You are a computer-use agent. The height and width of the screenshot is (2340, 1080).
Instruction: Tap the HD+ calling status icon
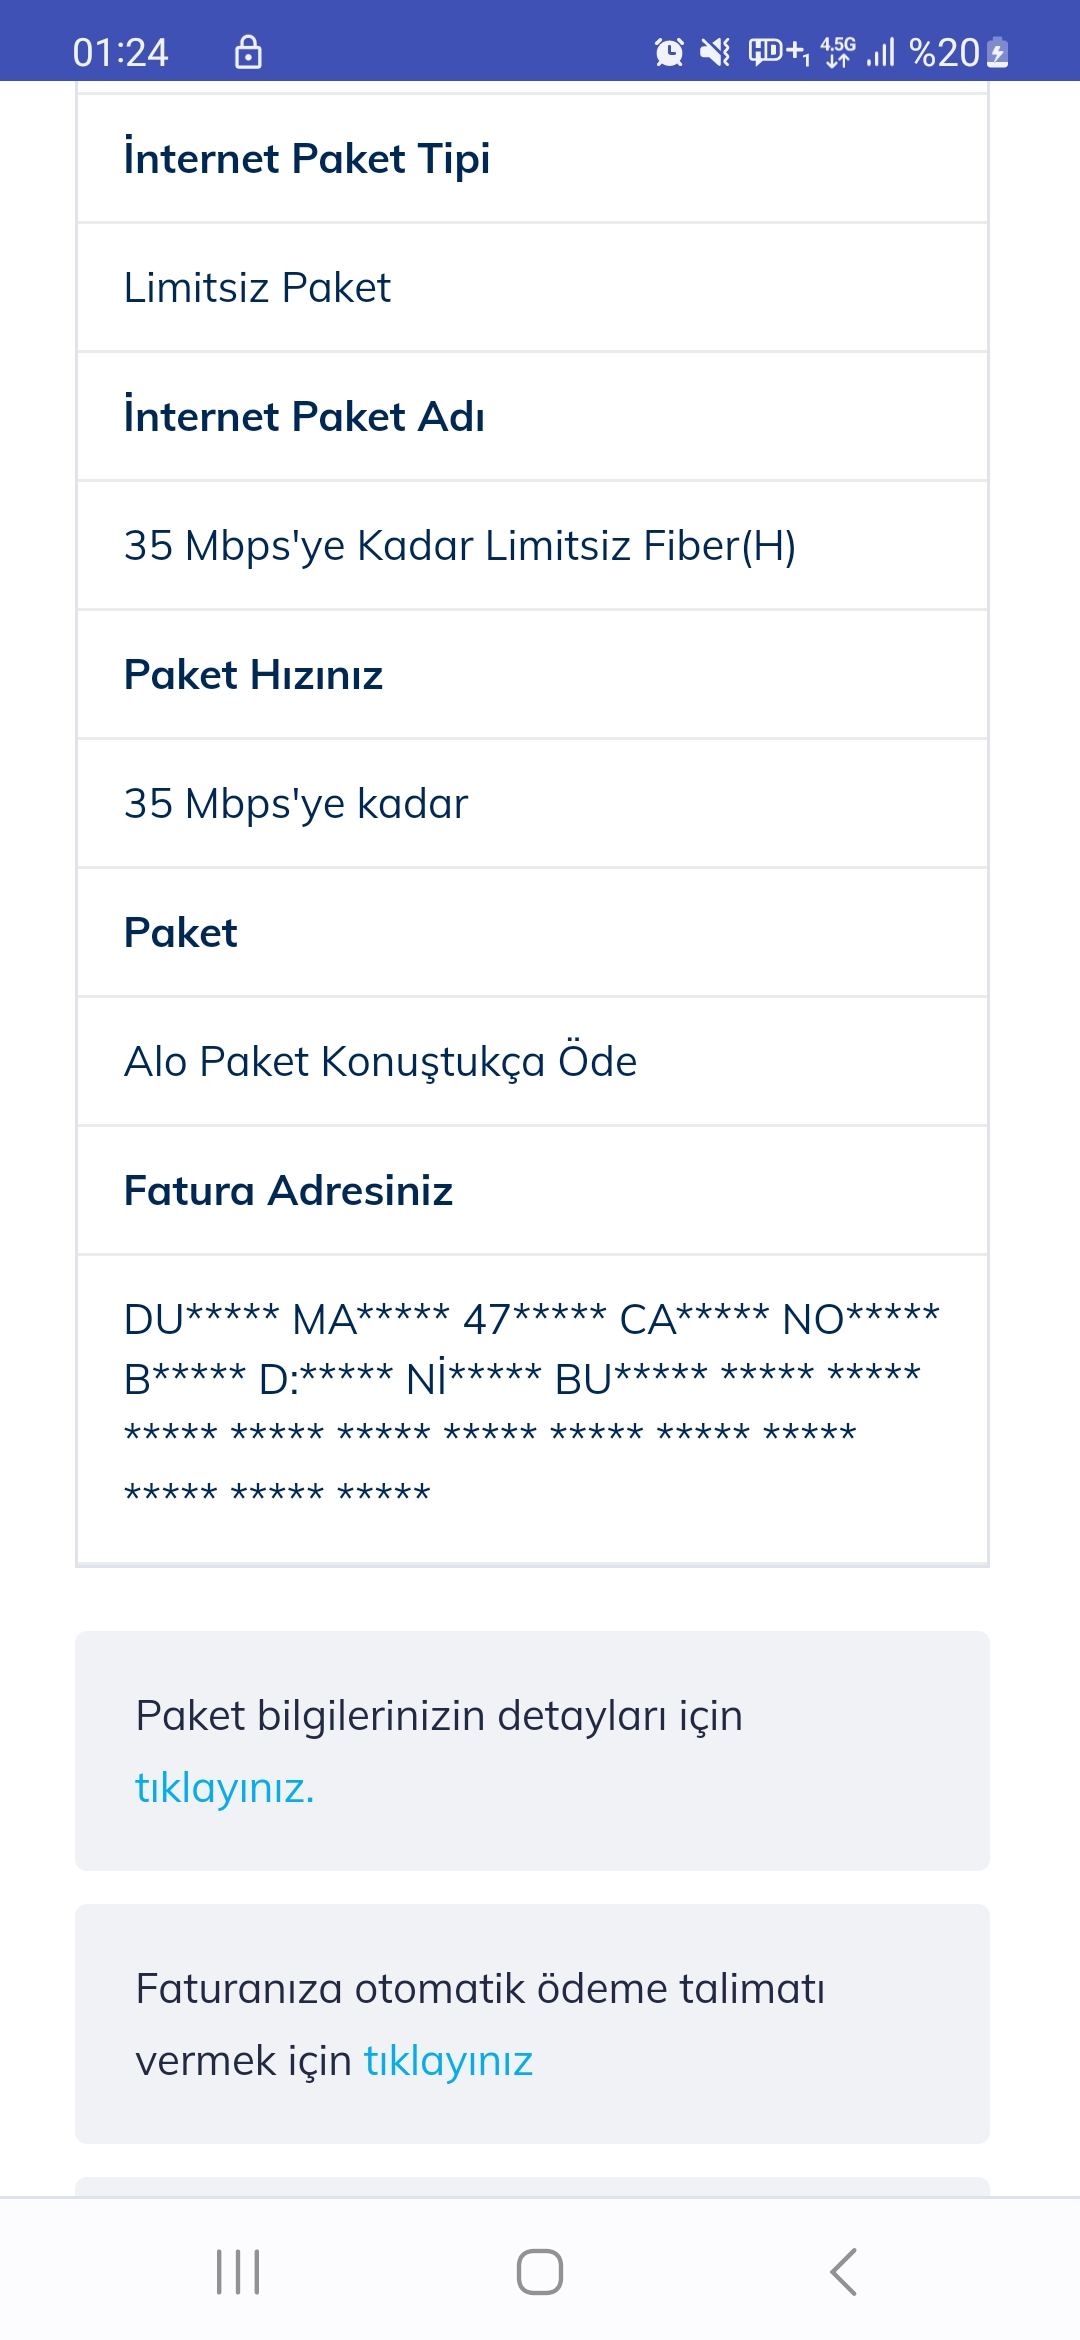[x=779, y=52]
